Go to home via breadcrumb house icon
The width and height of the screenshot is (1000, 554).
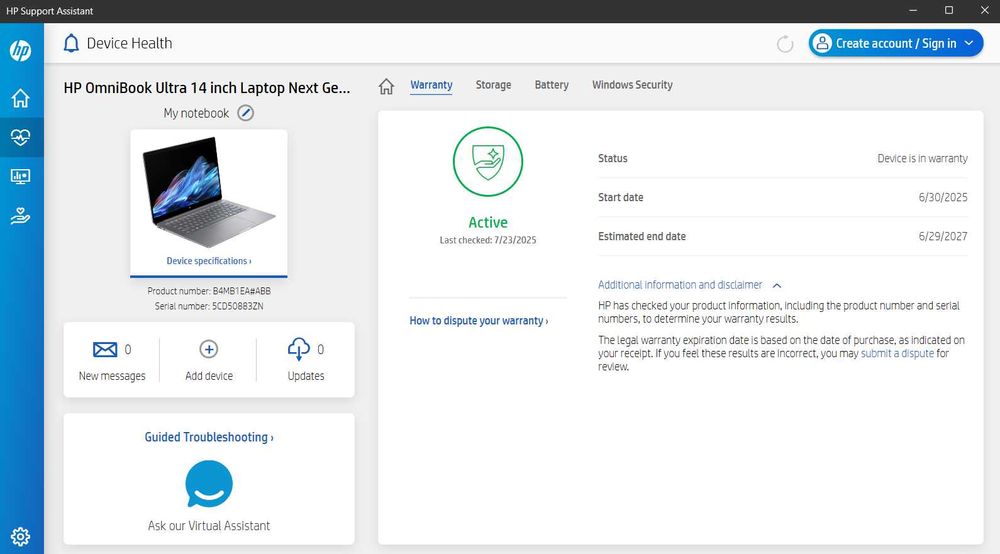coord(386,86)
